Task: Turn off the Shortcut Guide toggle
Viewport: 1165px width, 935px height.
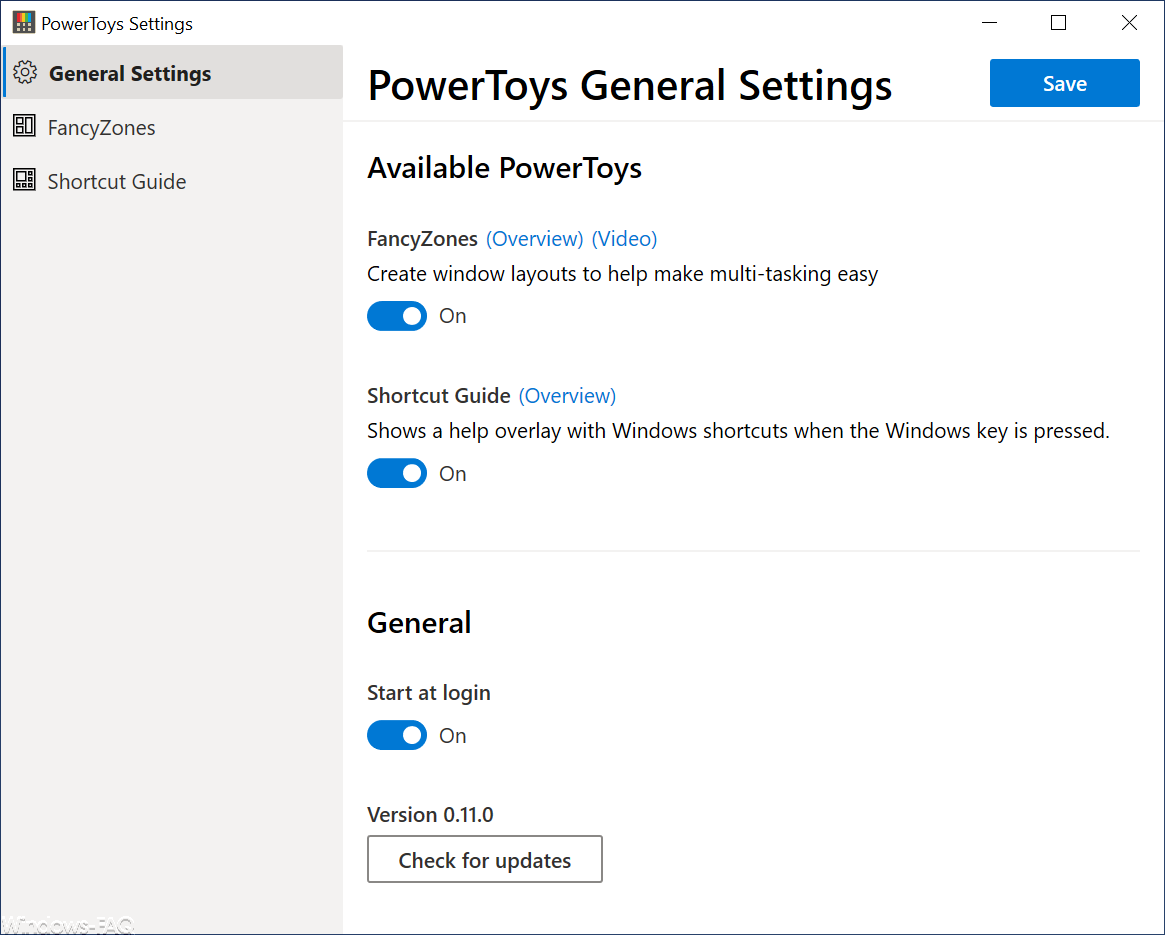Action: 397,473
